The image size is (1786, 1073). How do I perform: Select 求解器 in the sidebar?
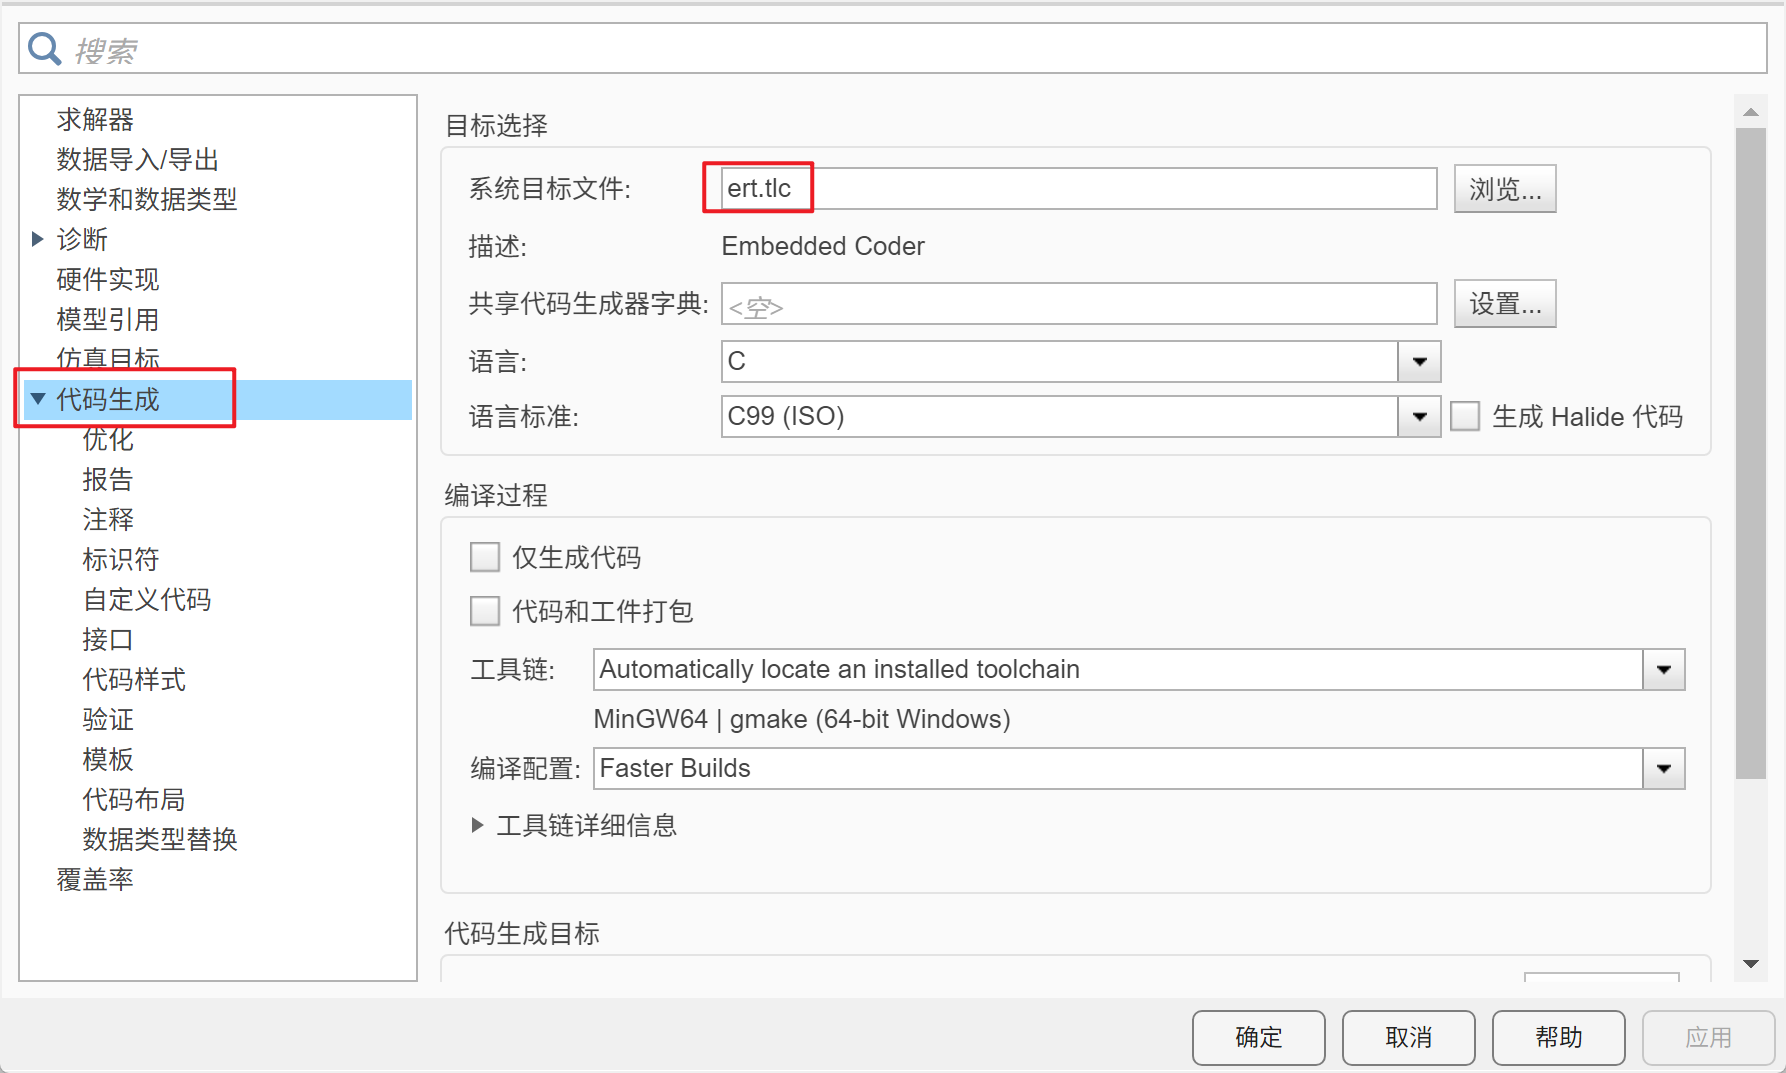[95, 119]
